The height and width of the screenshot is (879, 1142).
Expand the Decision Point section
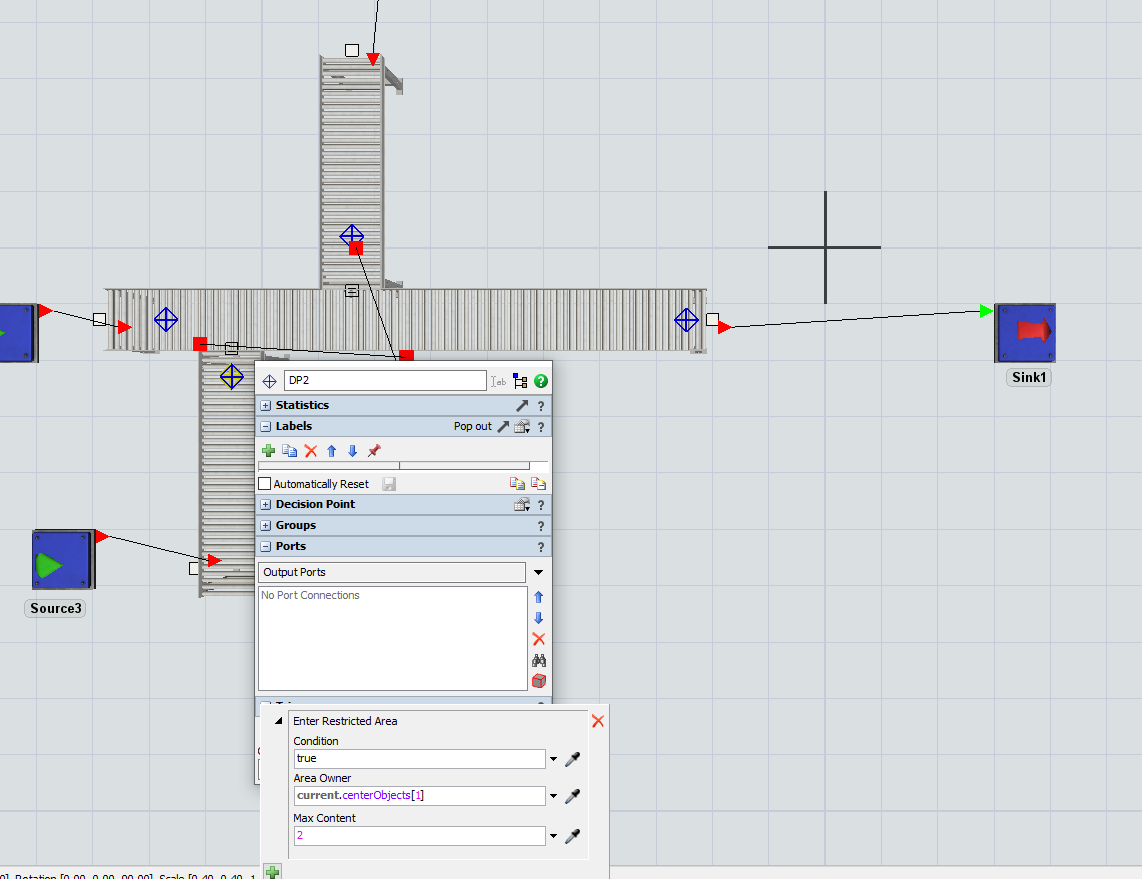point(265,504)
